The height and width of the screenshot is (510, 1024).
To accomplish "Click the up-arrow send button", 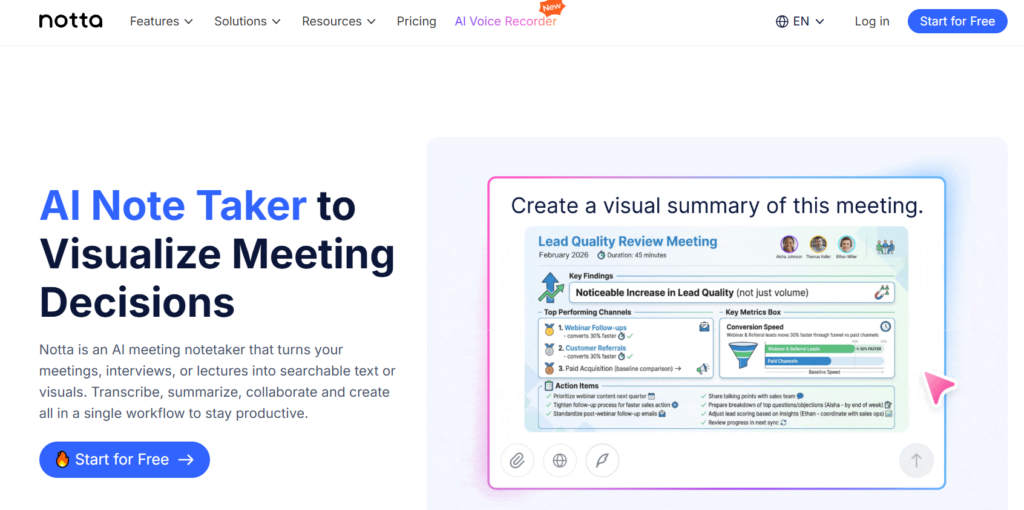I will point(916,460).
